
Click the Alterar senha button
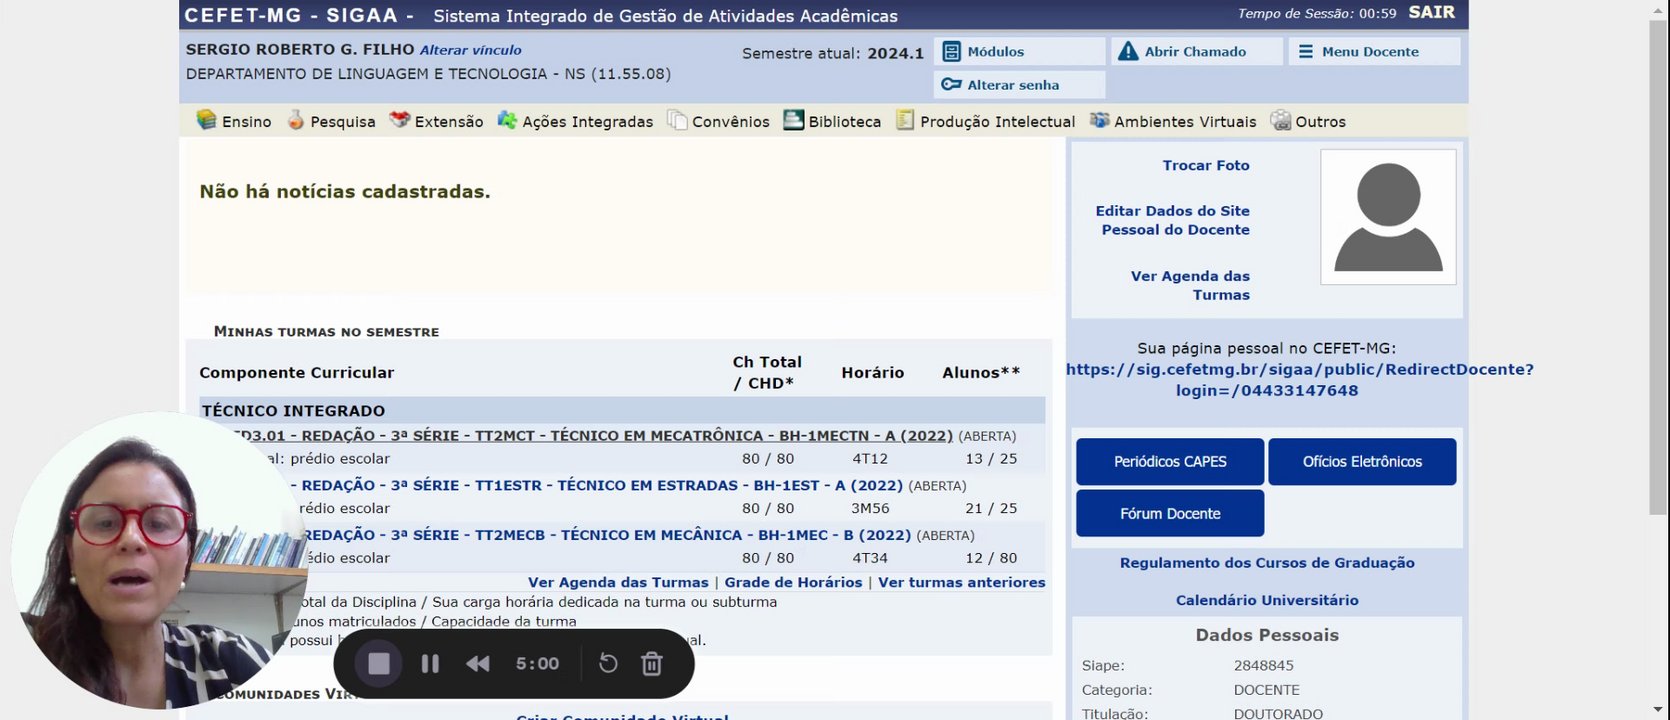1020,85
